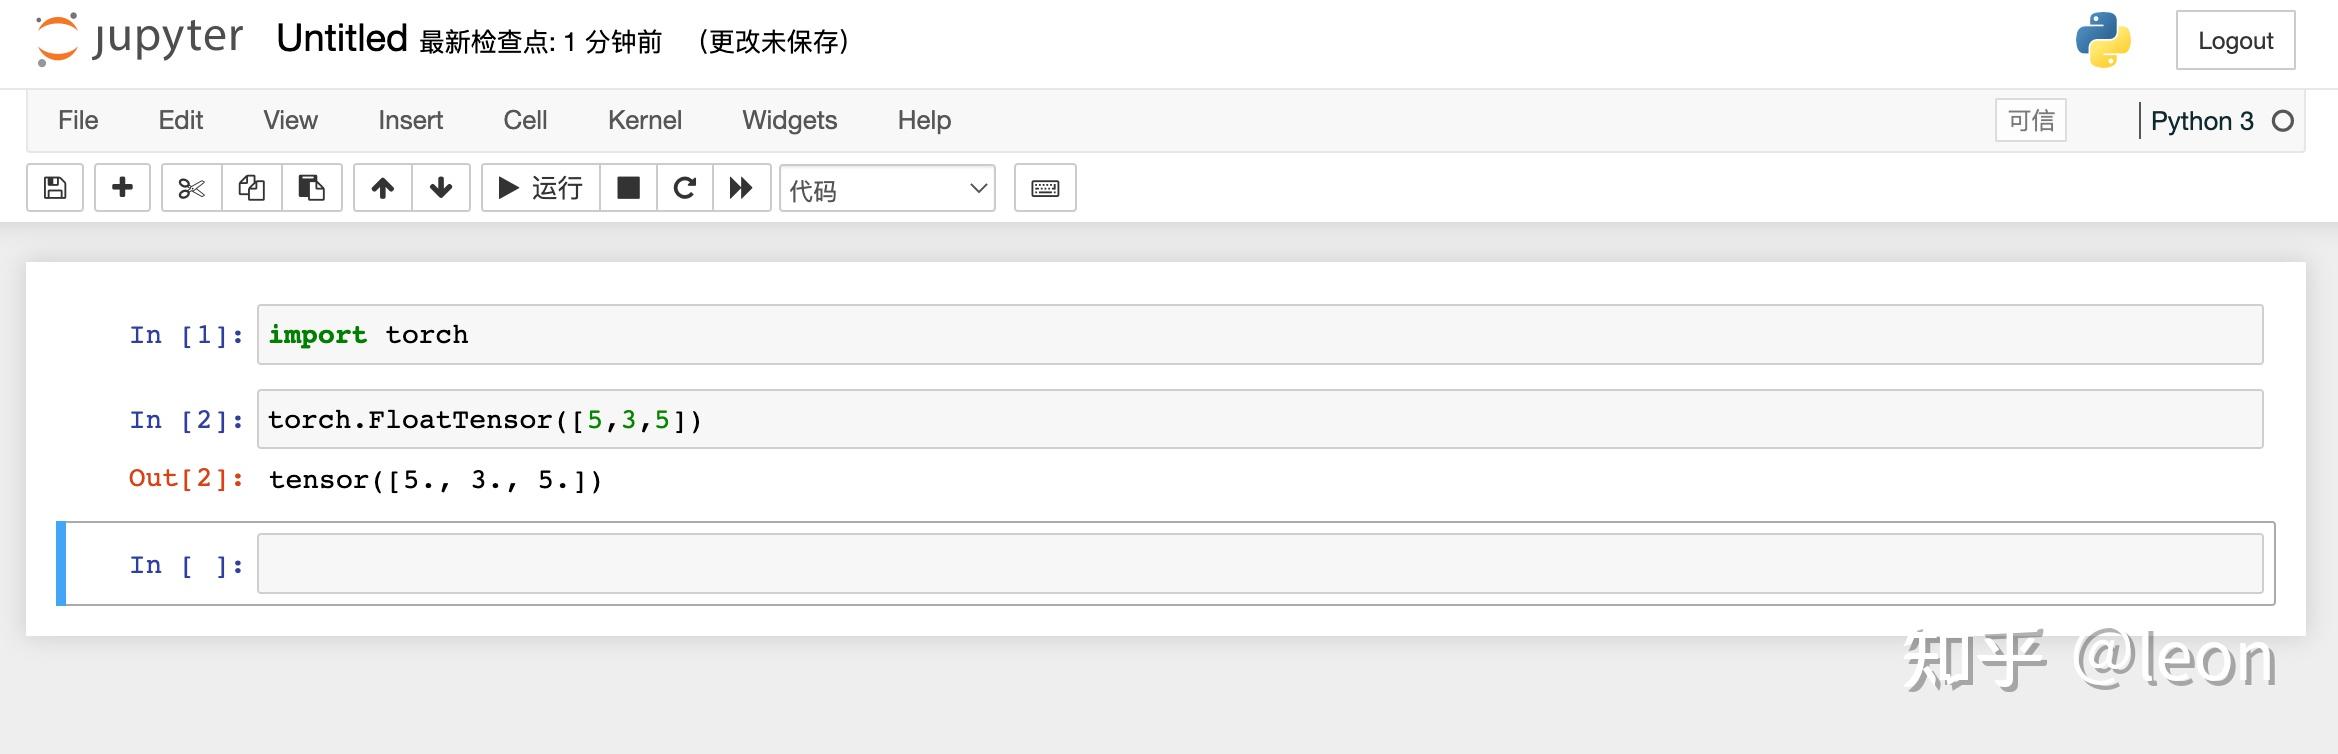Toggle the 可信 trusted notebook indicator
The image size is (2338, 754).
coord(2030,121)
